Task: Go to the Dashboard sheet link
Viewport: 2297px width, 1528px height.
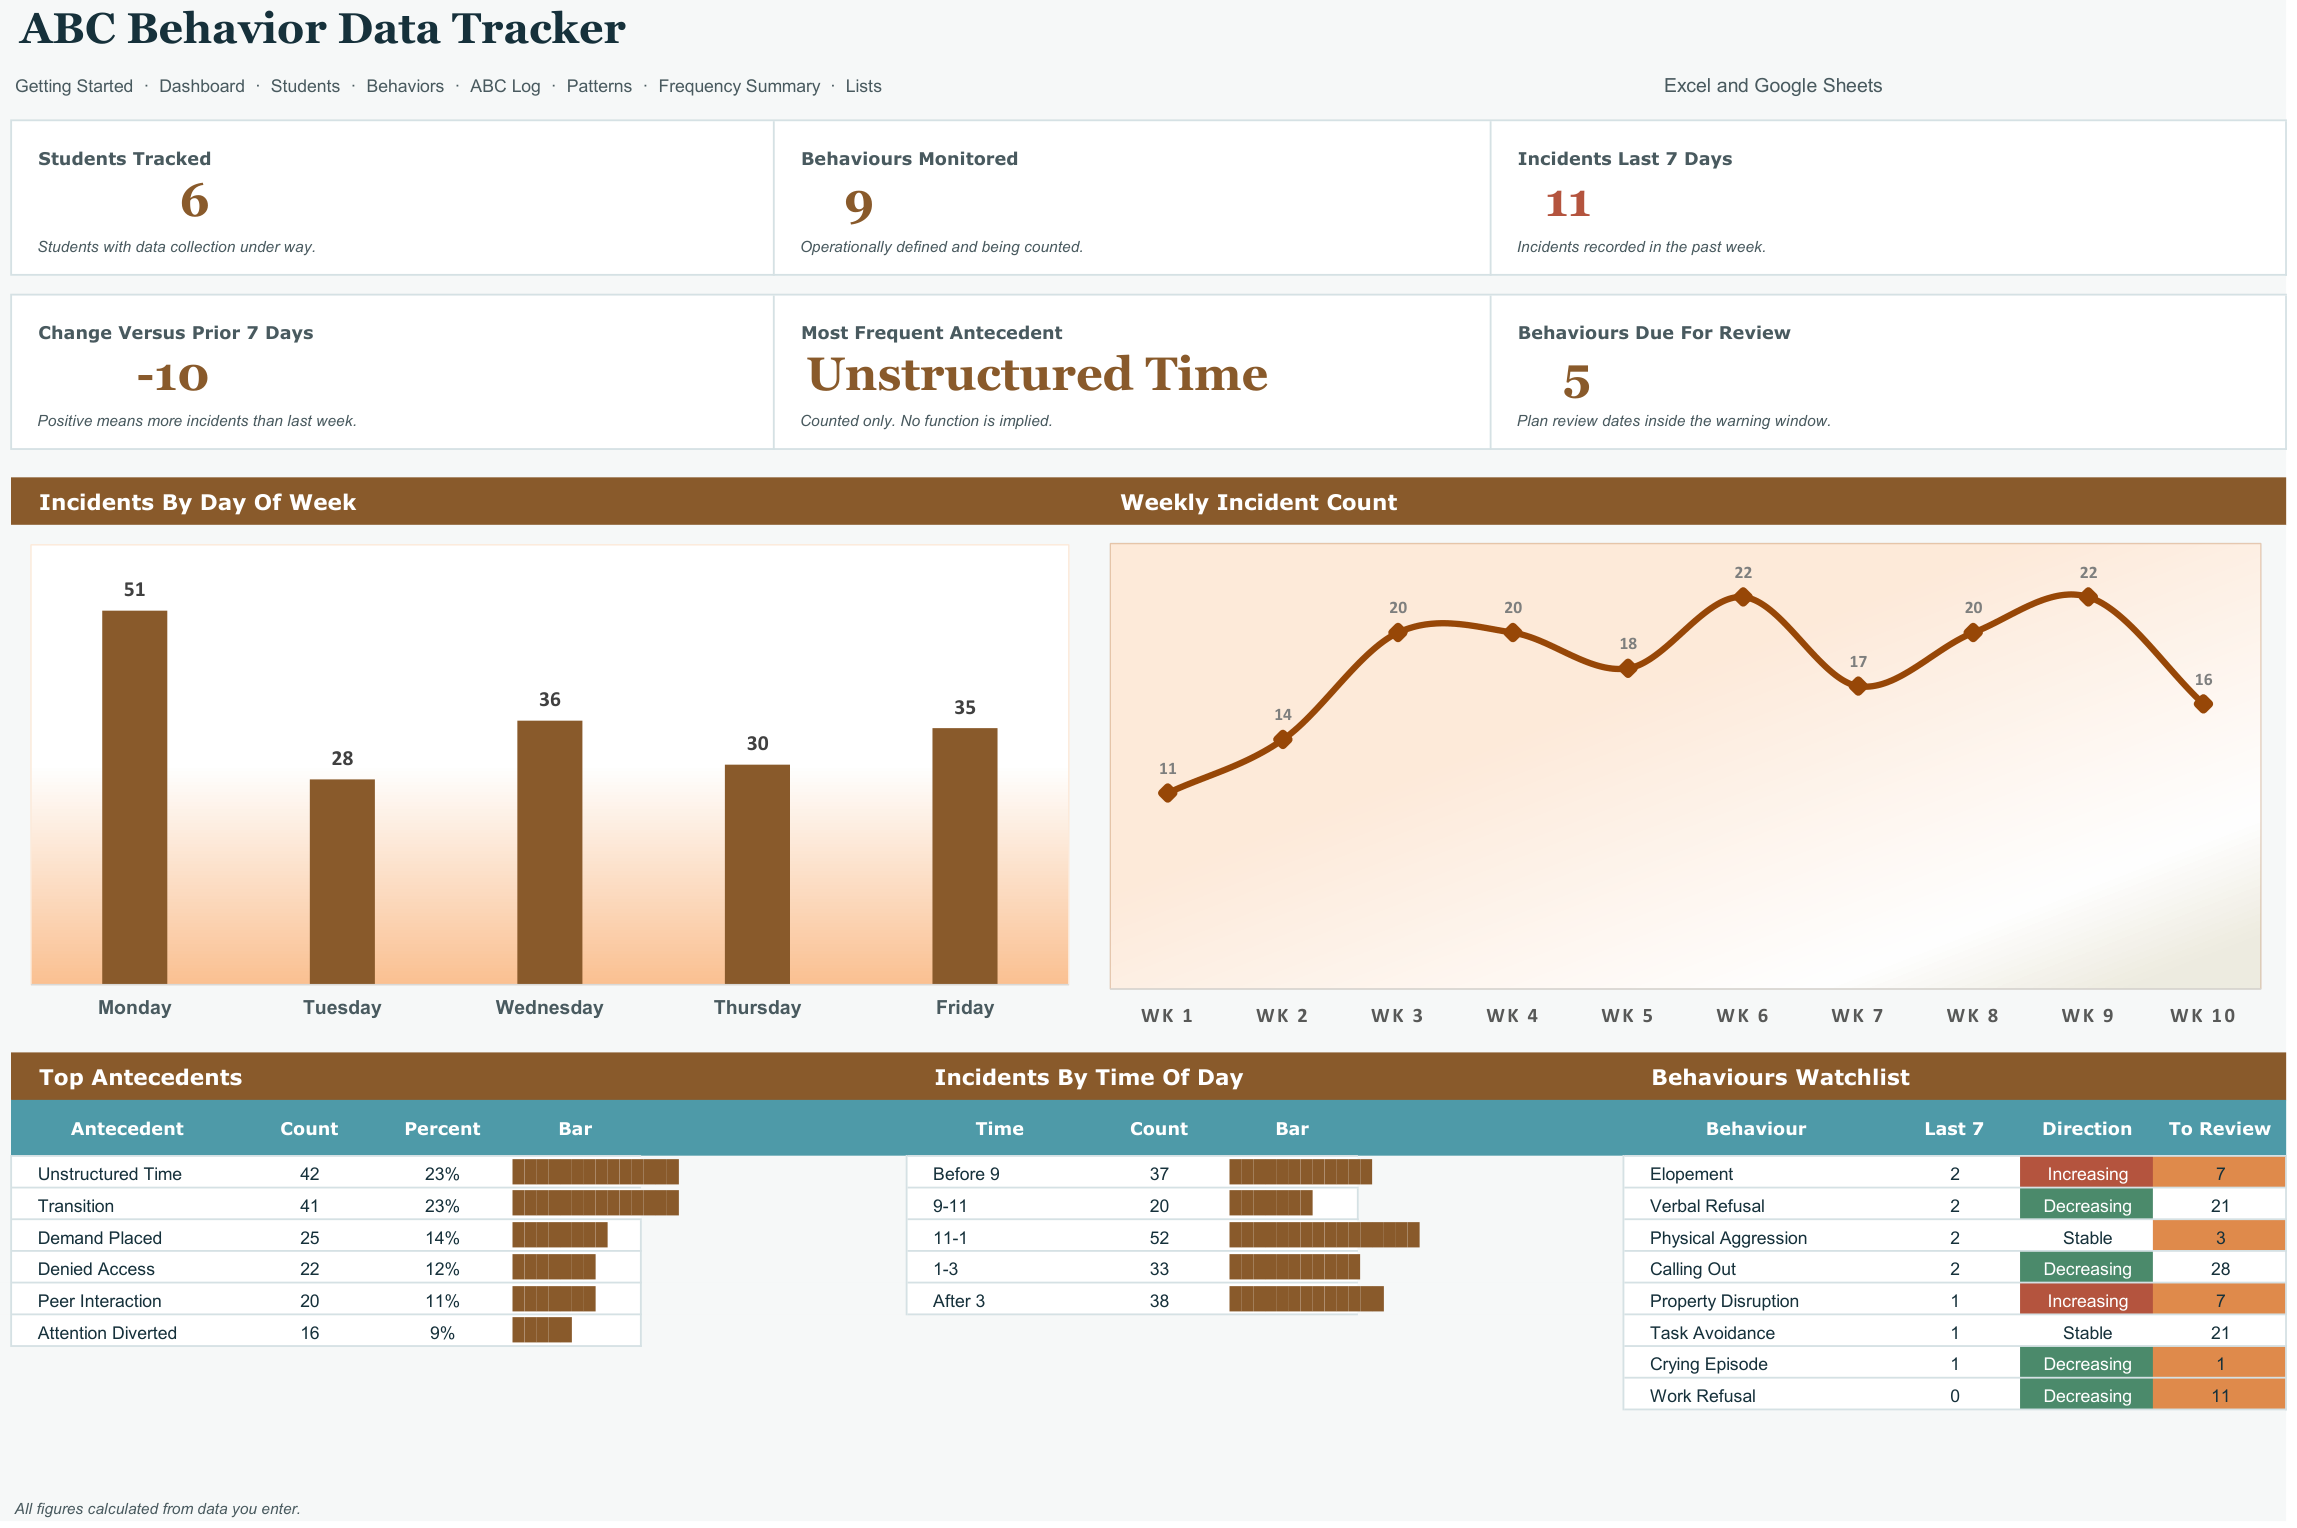Action: click(x=202, y=86)
